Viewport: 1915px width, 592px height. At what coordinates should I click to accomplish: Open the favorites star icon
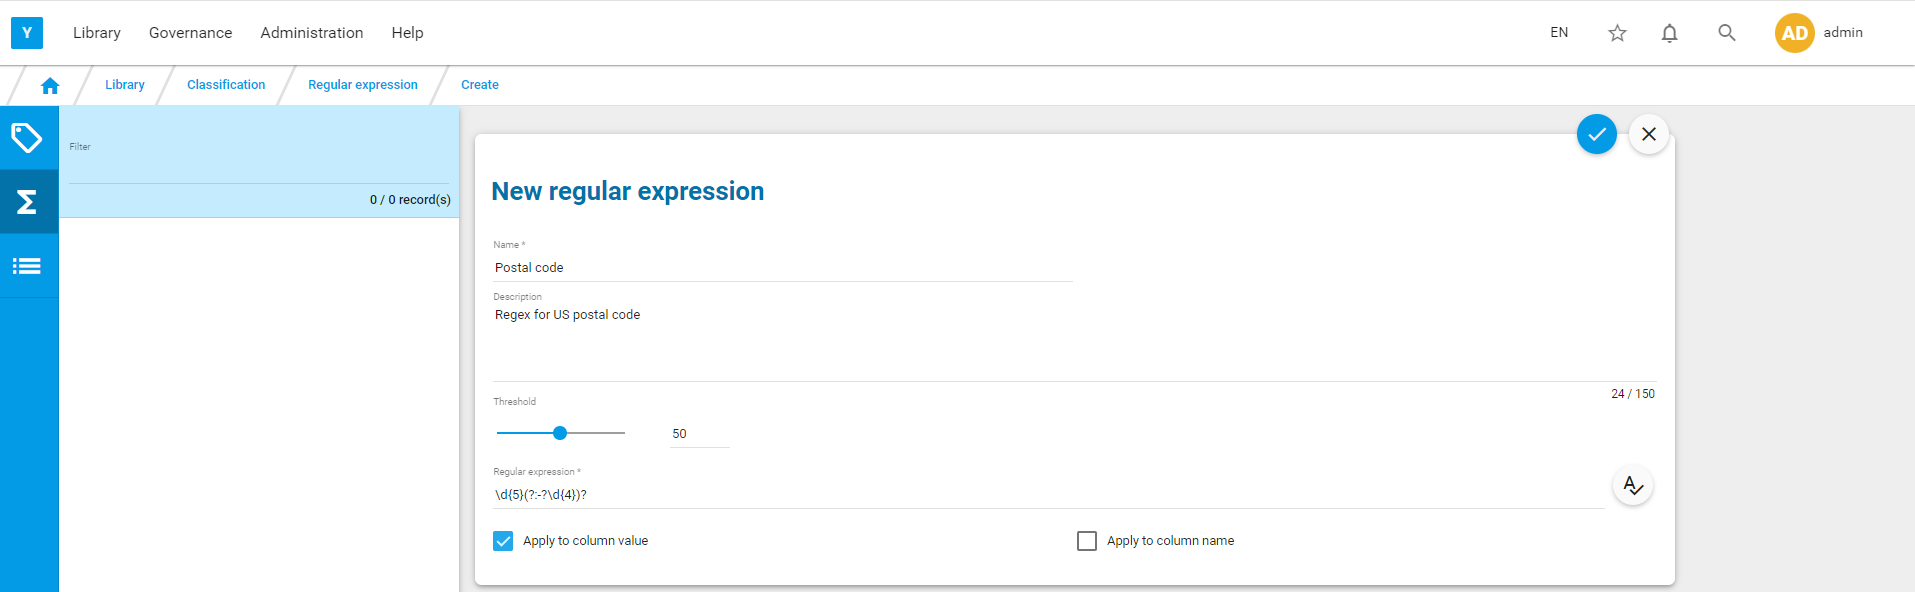(x=1617, y=33)
